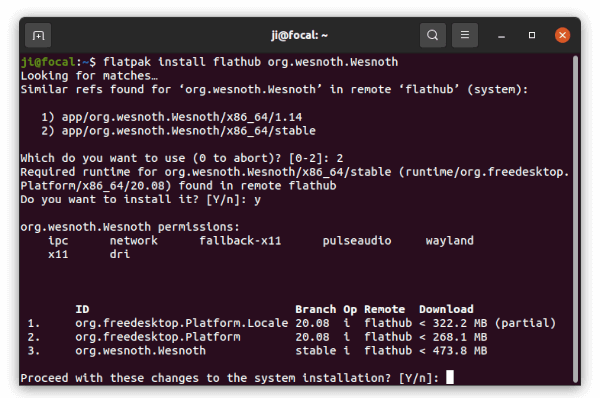This screenshot has width=600, height=398.
Task: Click the org.freedesktop.Platform.Locale row
Action: [292, 323]
